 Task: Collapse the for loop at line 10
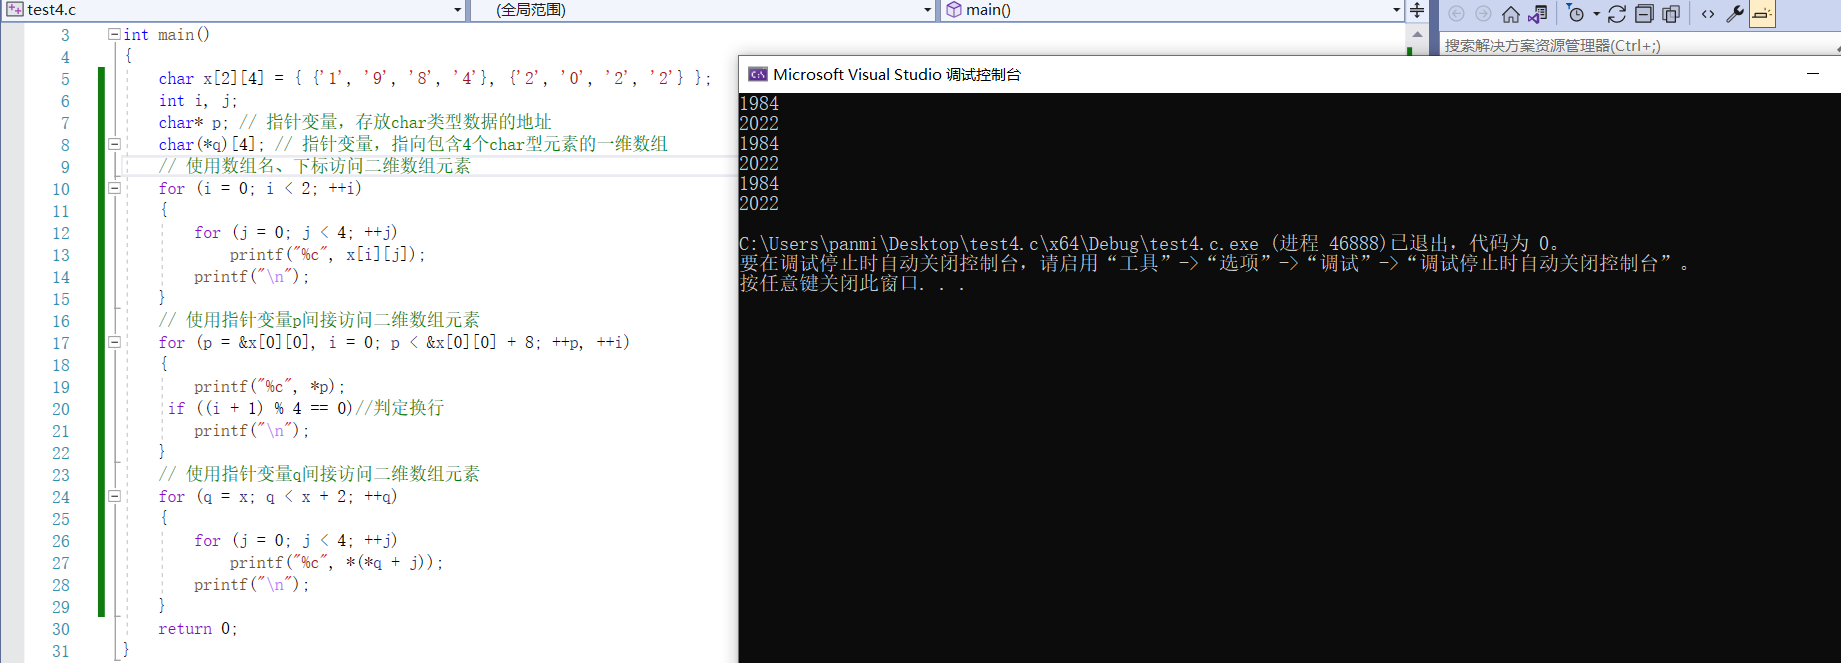[x=114, y=188]
